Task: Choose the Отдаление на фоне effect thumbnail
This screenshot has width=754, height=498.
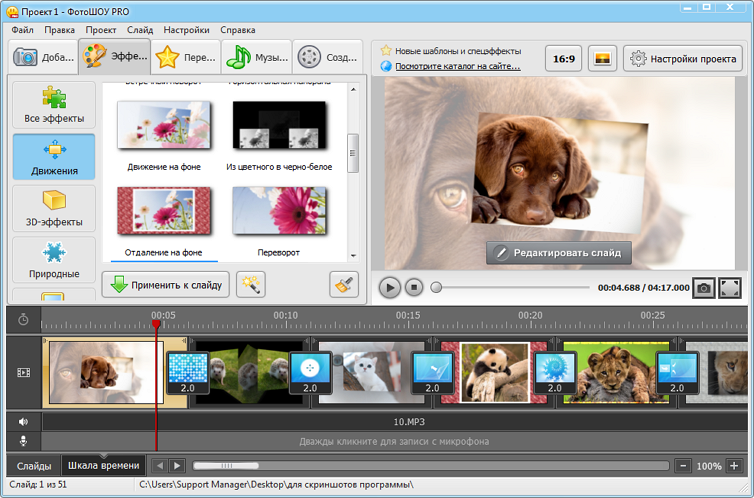Action: [164, 211]
